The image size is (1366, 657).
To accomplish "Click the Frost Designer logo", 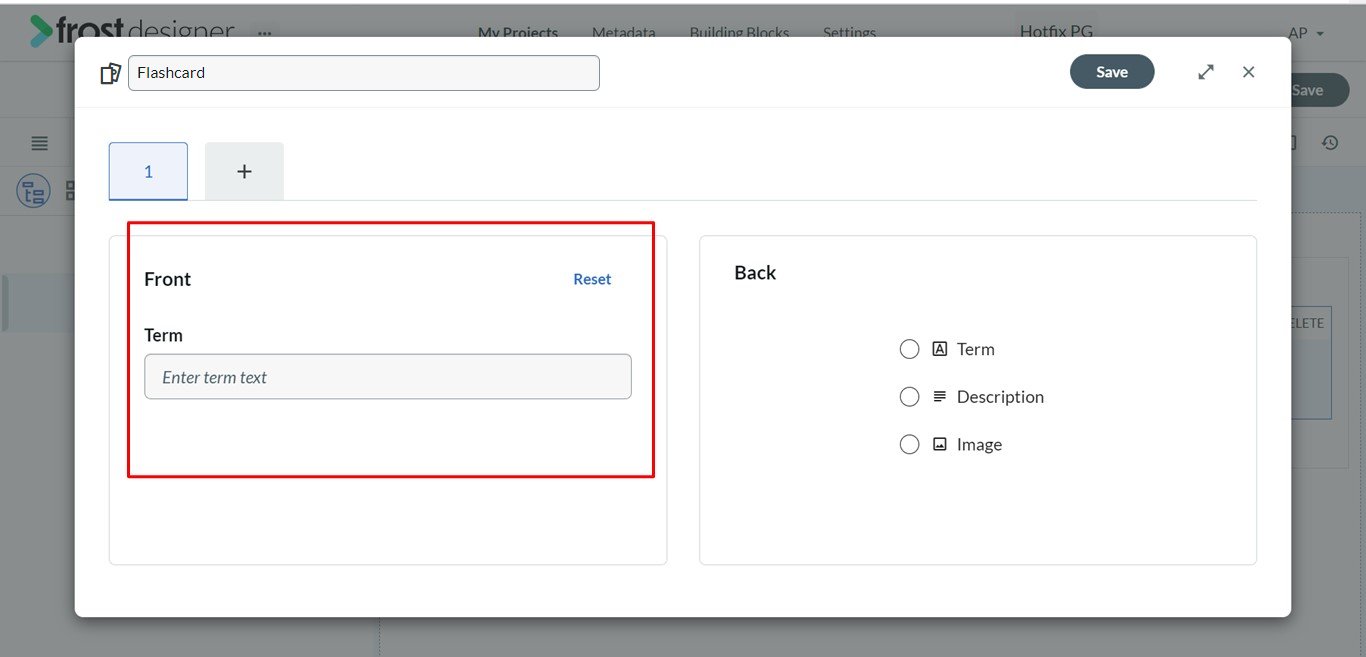I will pos(131,31).
